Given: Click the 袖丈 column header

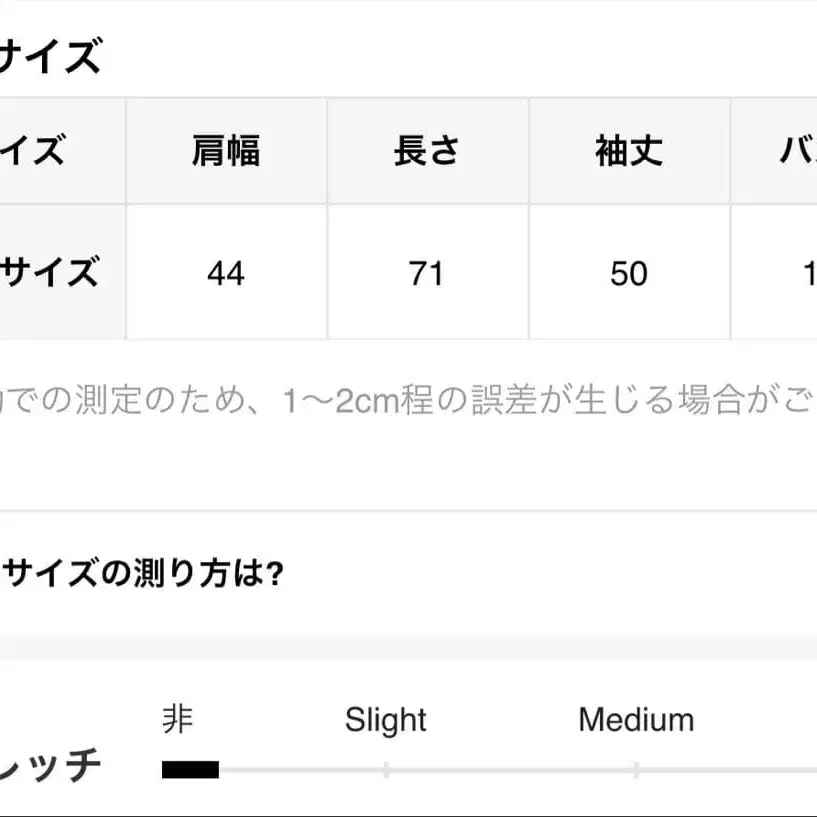Looking at the screenshot, I should coord(629,152).
